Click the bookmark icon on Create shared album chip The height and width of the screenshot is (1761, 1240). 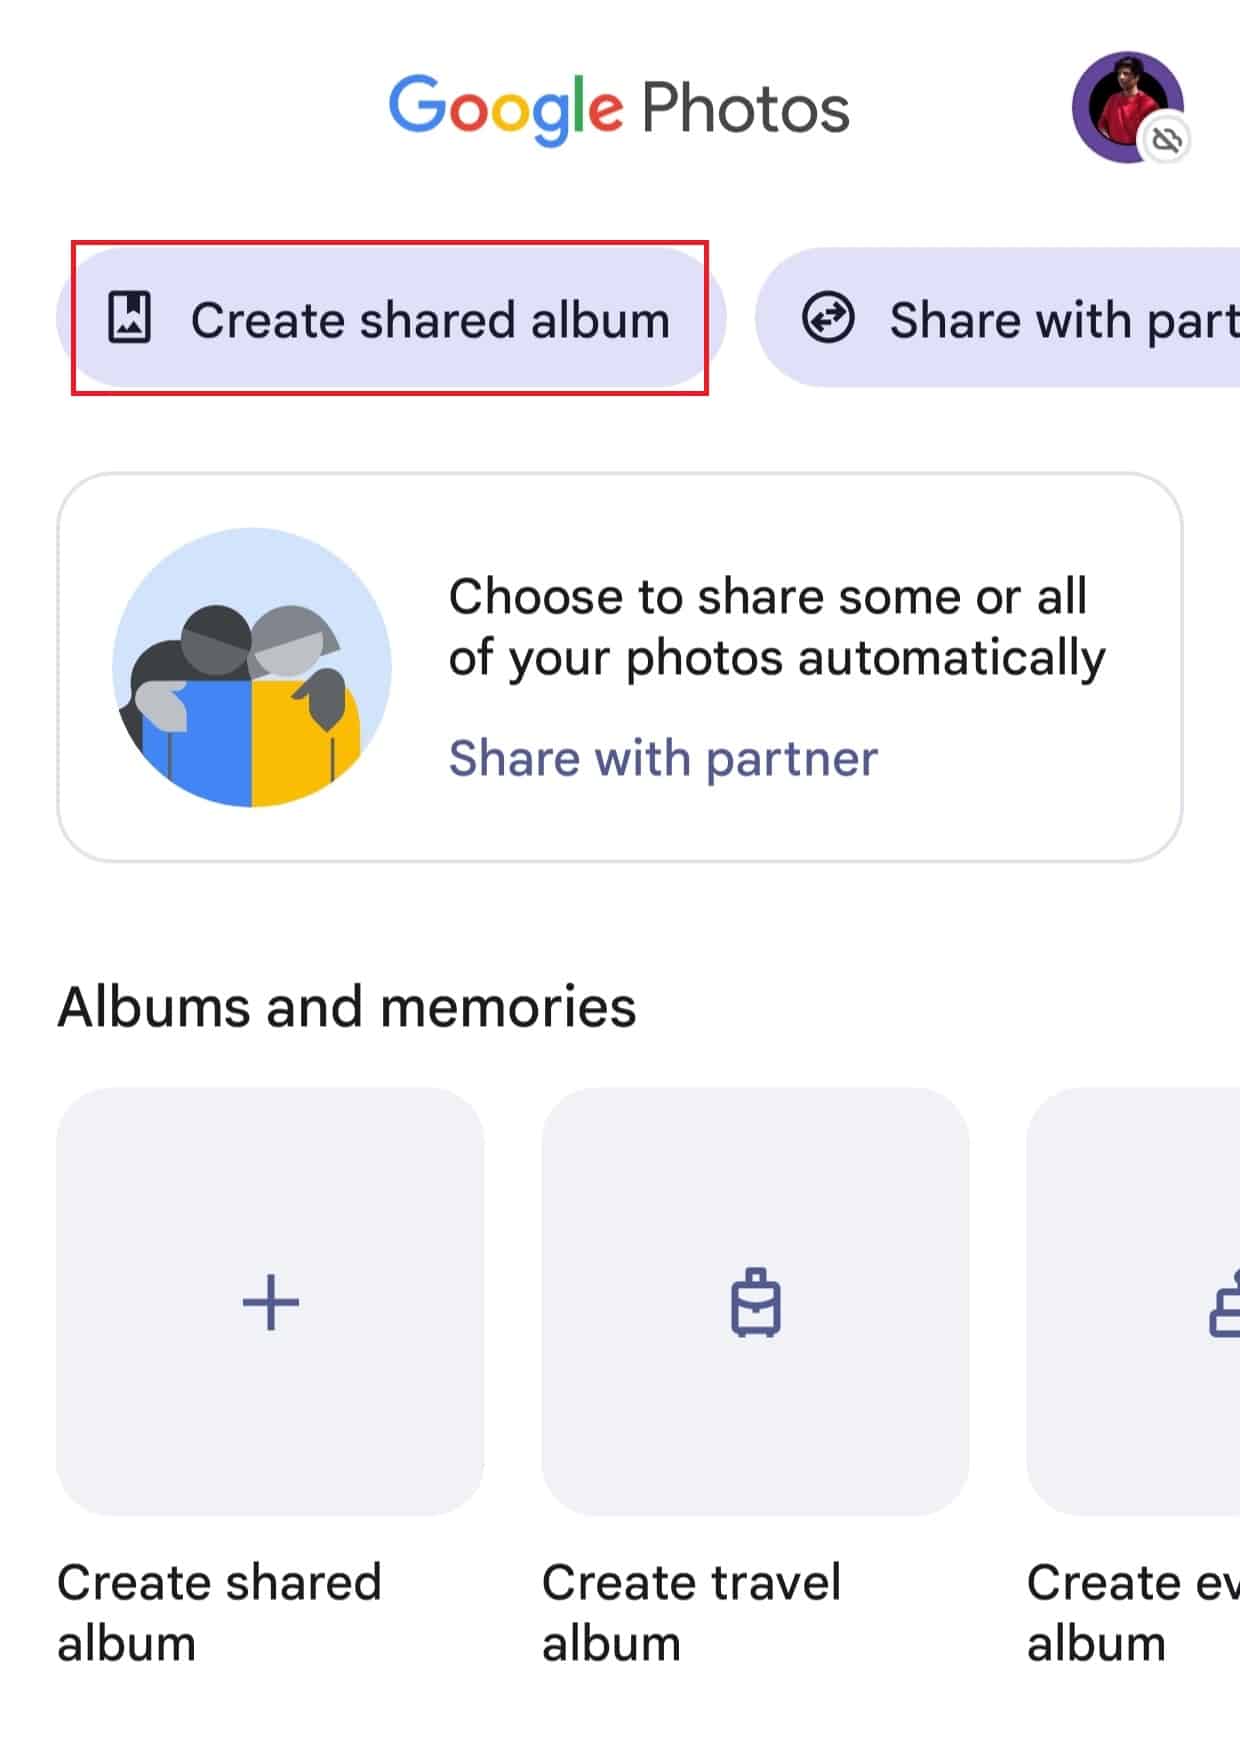click(x=130, y=318)
